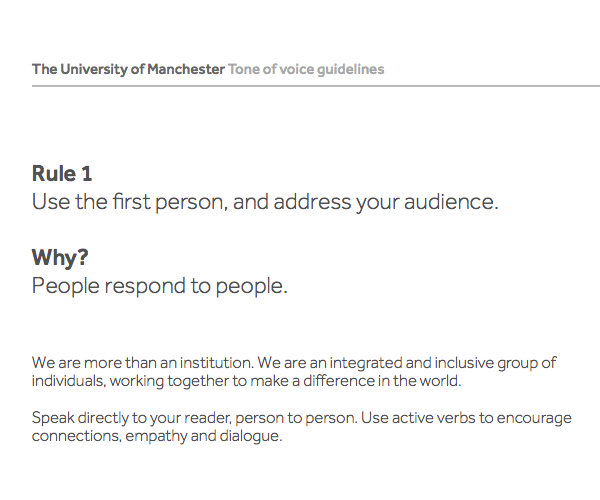Click the phrase "integrated and inclusive"
This screenshot has width=600, height=500.
tap(411, 363)
